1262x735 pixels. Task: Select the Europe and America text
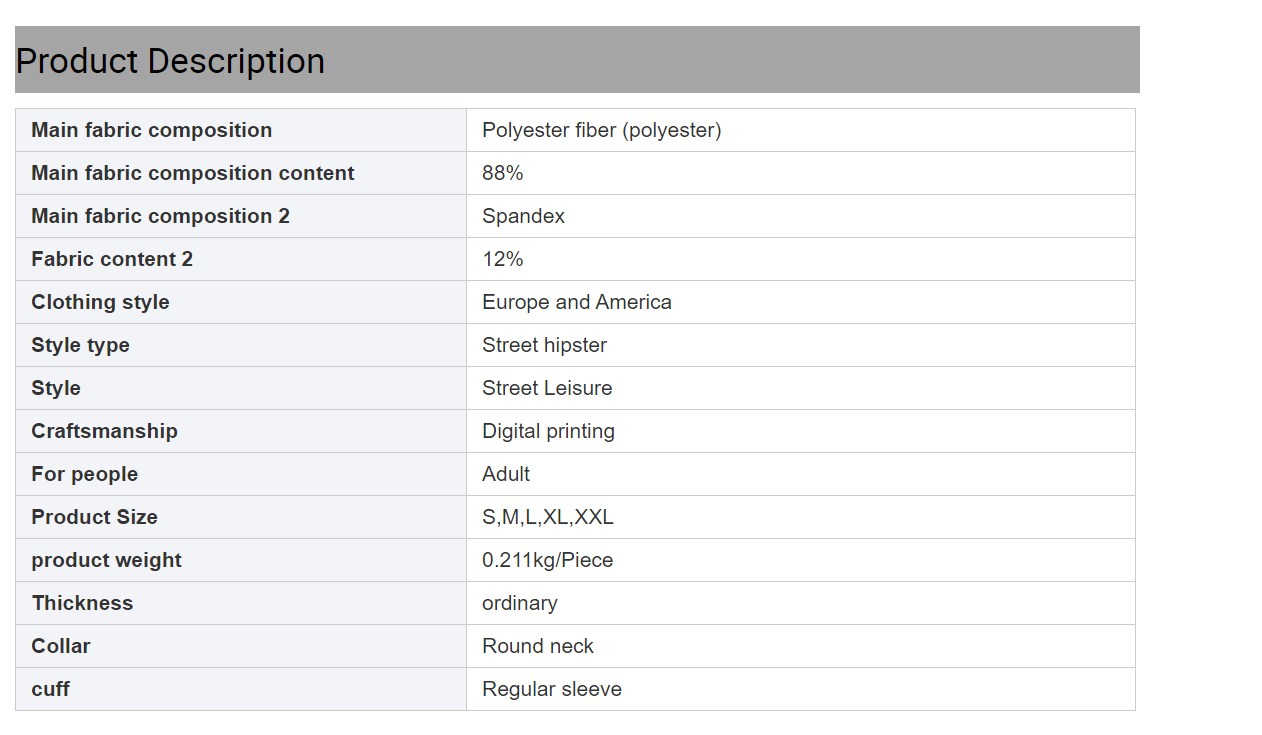coord(576,302)
